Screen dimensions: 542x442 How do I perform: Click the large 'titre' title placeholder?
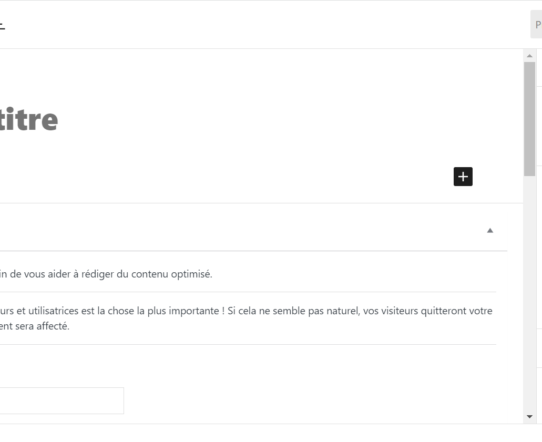coord(28,120)
